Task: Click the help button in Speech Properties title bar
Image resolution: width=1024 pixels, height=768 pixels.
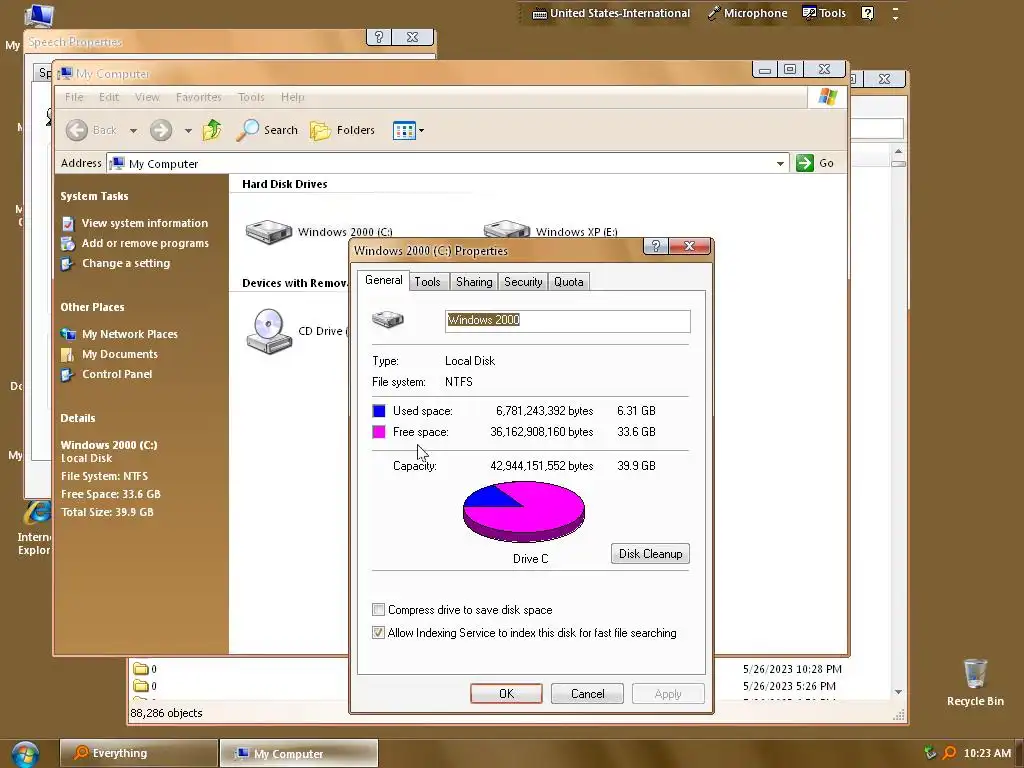Action: (379, 37)
